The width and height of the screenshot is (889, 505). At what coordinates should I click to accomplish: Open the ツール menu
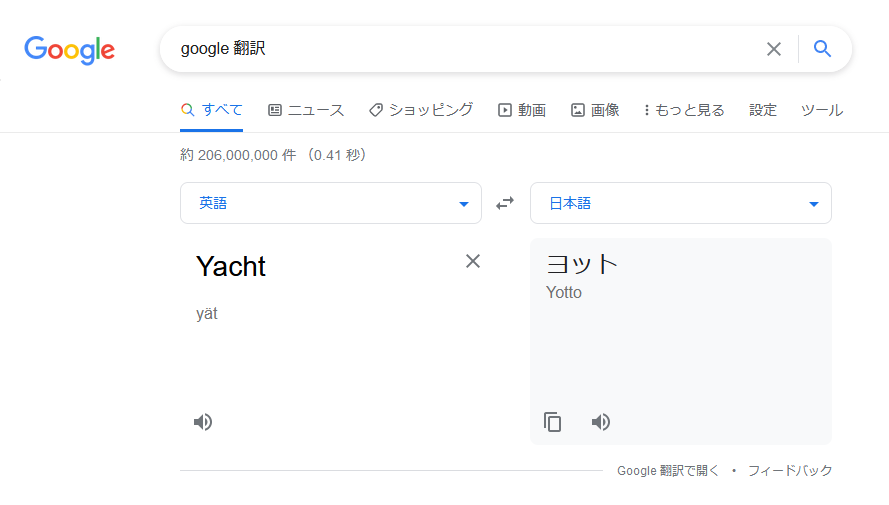[x=822, y=110]
